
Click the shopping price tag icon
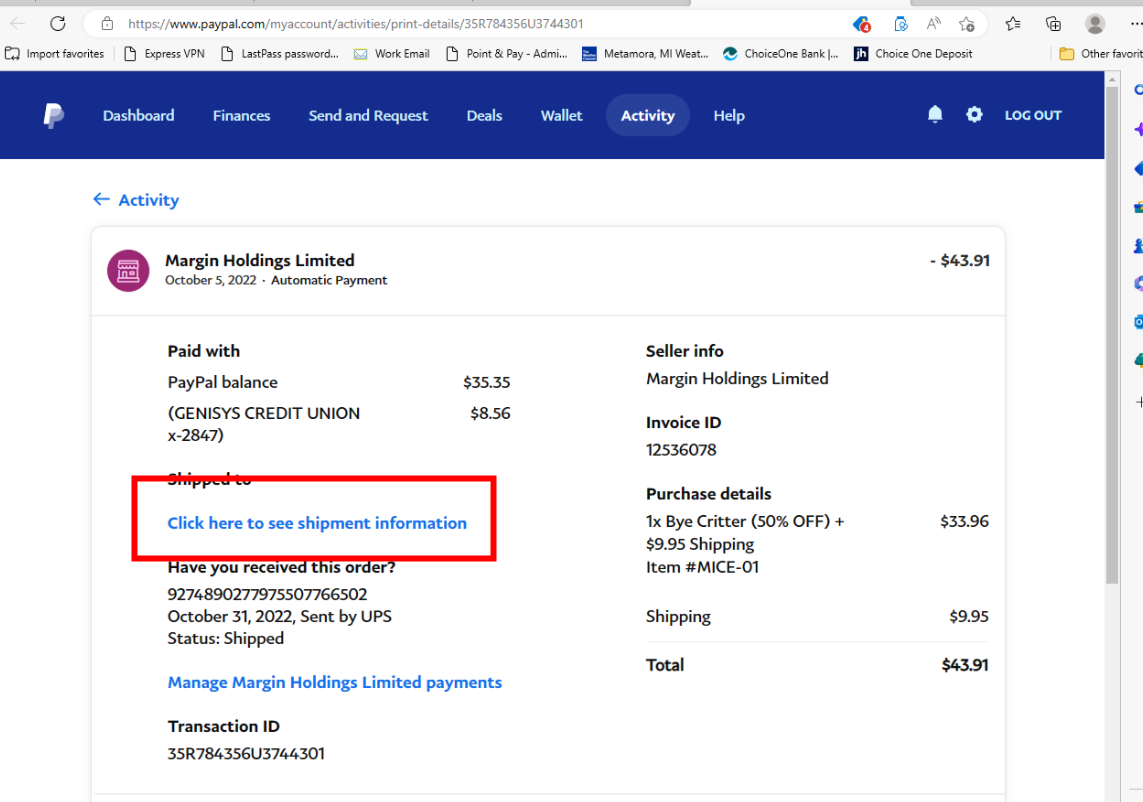[861, 24]
